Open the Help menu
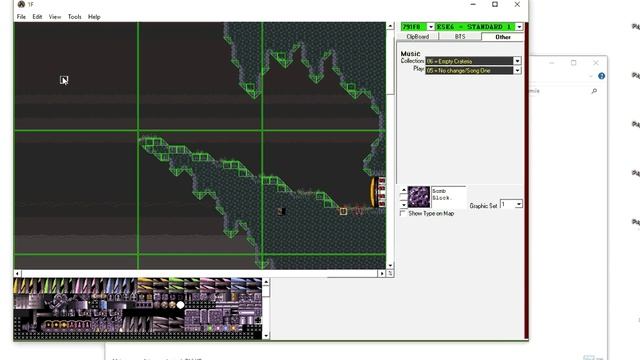Viewport: 640px width, 360px height. click(x=94, y=17)
